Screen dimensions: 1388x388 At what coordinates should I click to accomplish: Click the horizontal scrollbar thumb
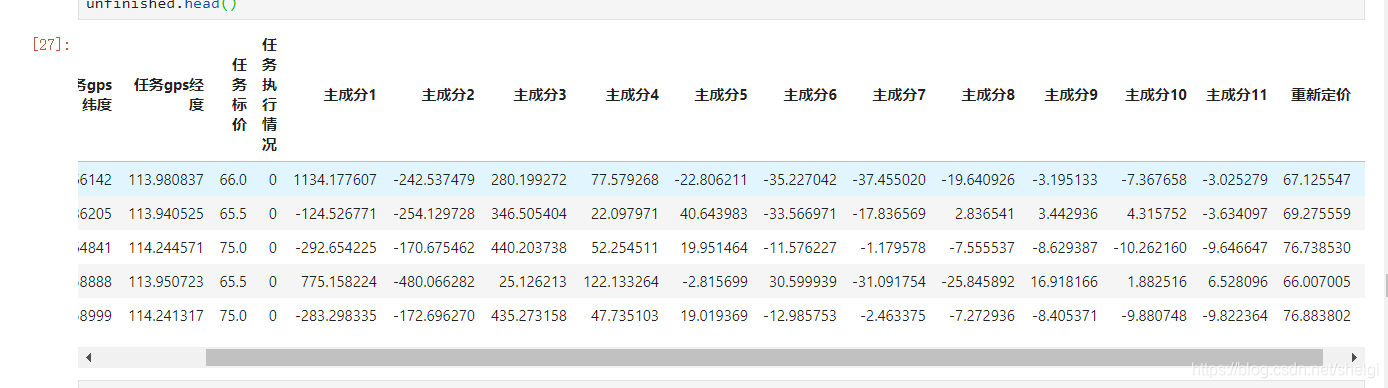pos(764,357)
